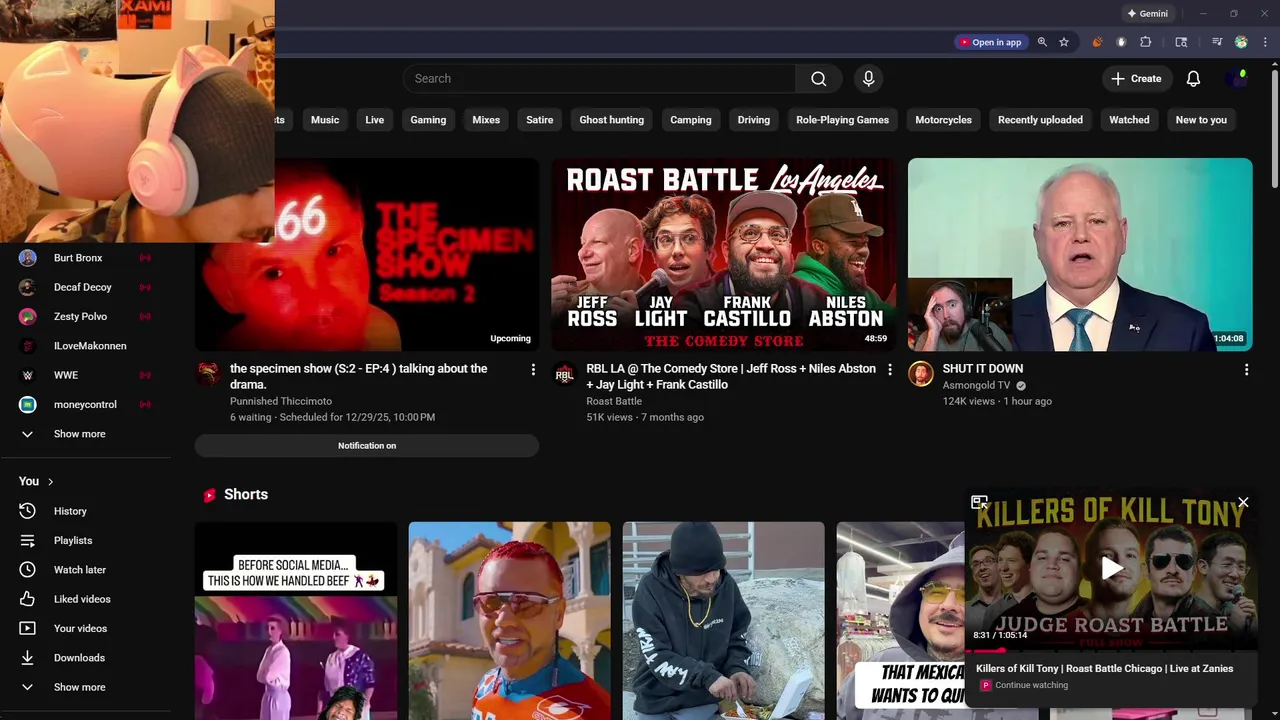Select the Role-Playing Games chip

click(x=842, y=120)
